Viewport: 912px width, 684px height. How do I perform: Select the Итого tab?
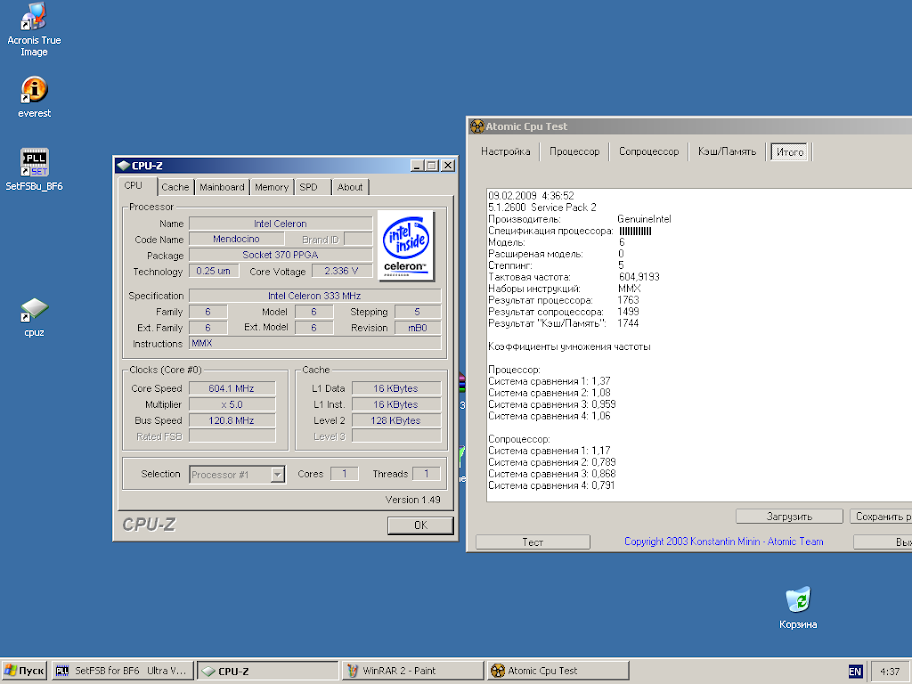point(789,152)
